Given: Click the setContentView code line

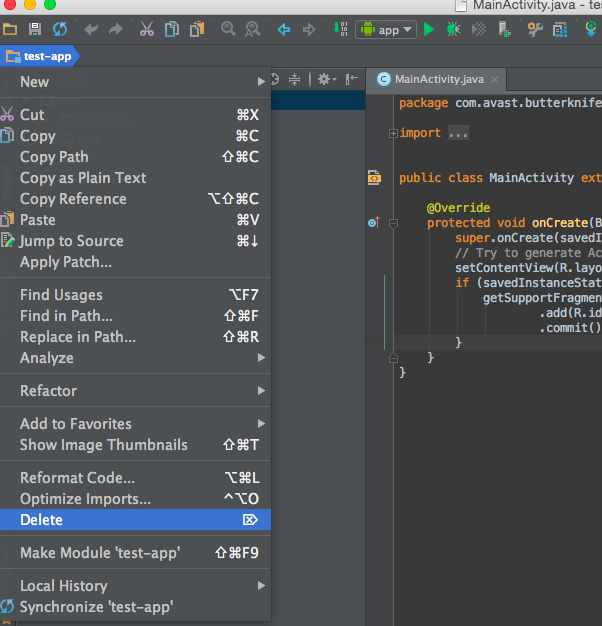Looking at the screenshot, I should coord(528,268).
